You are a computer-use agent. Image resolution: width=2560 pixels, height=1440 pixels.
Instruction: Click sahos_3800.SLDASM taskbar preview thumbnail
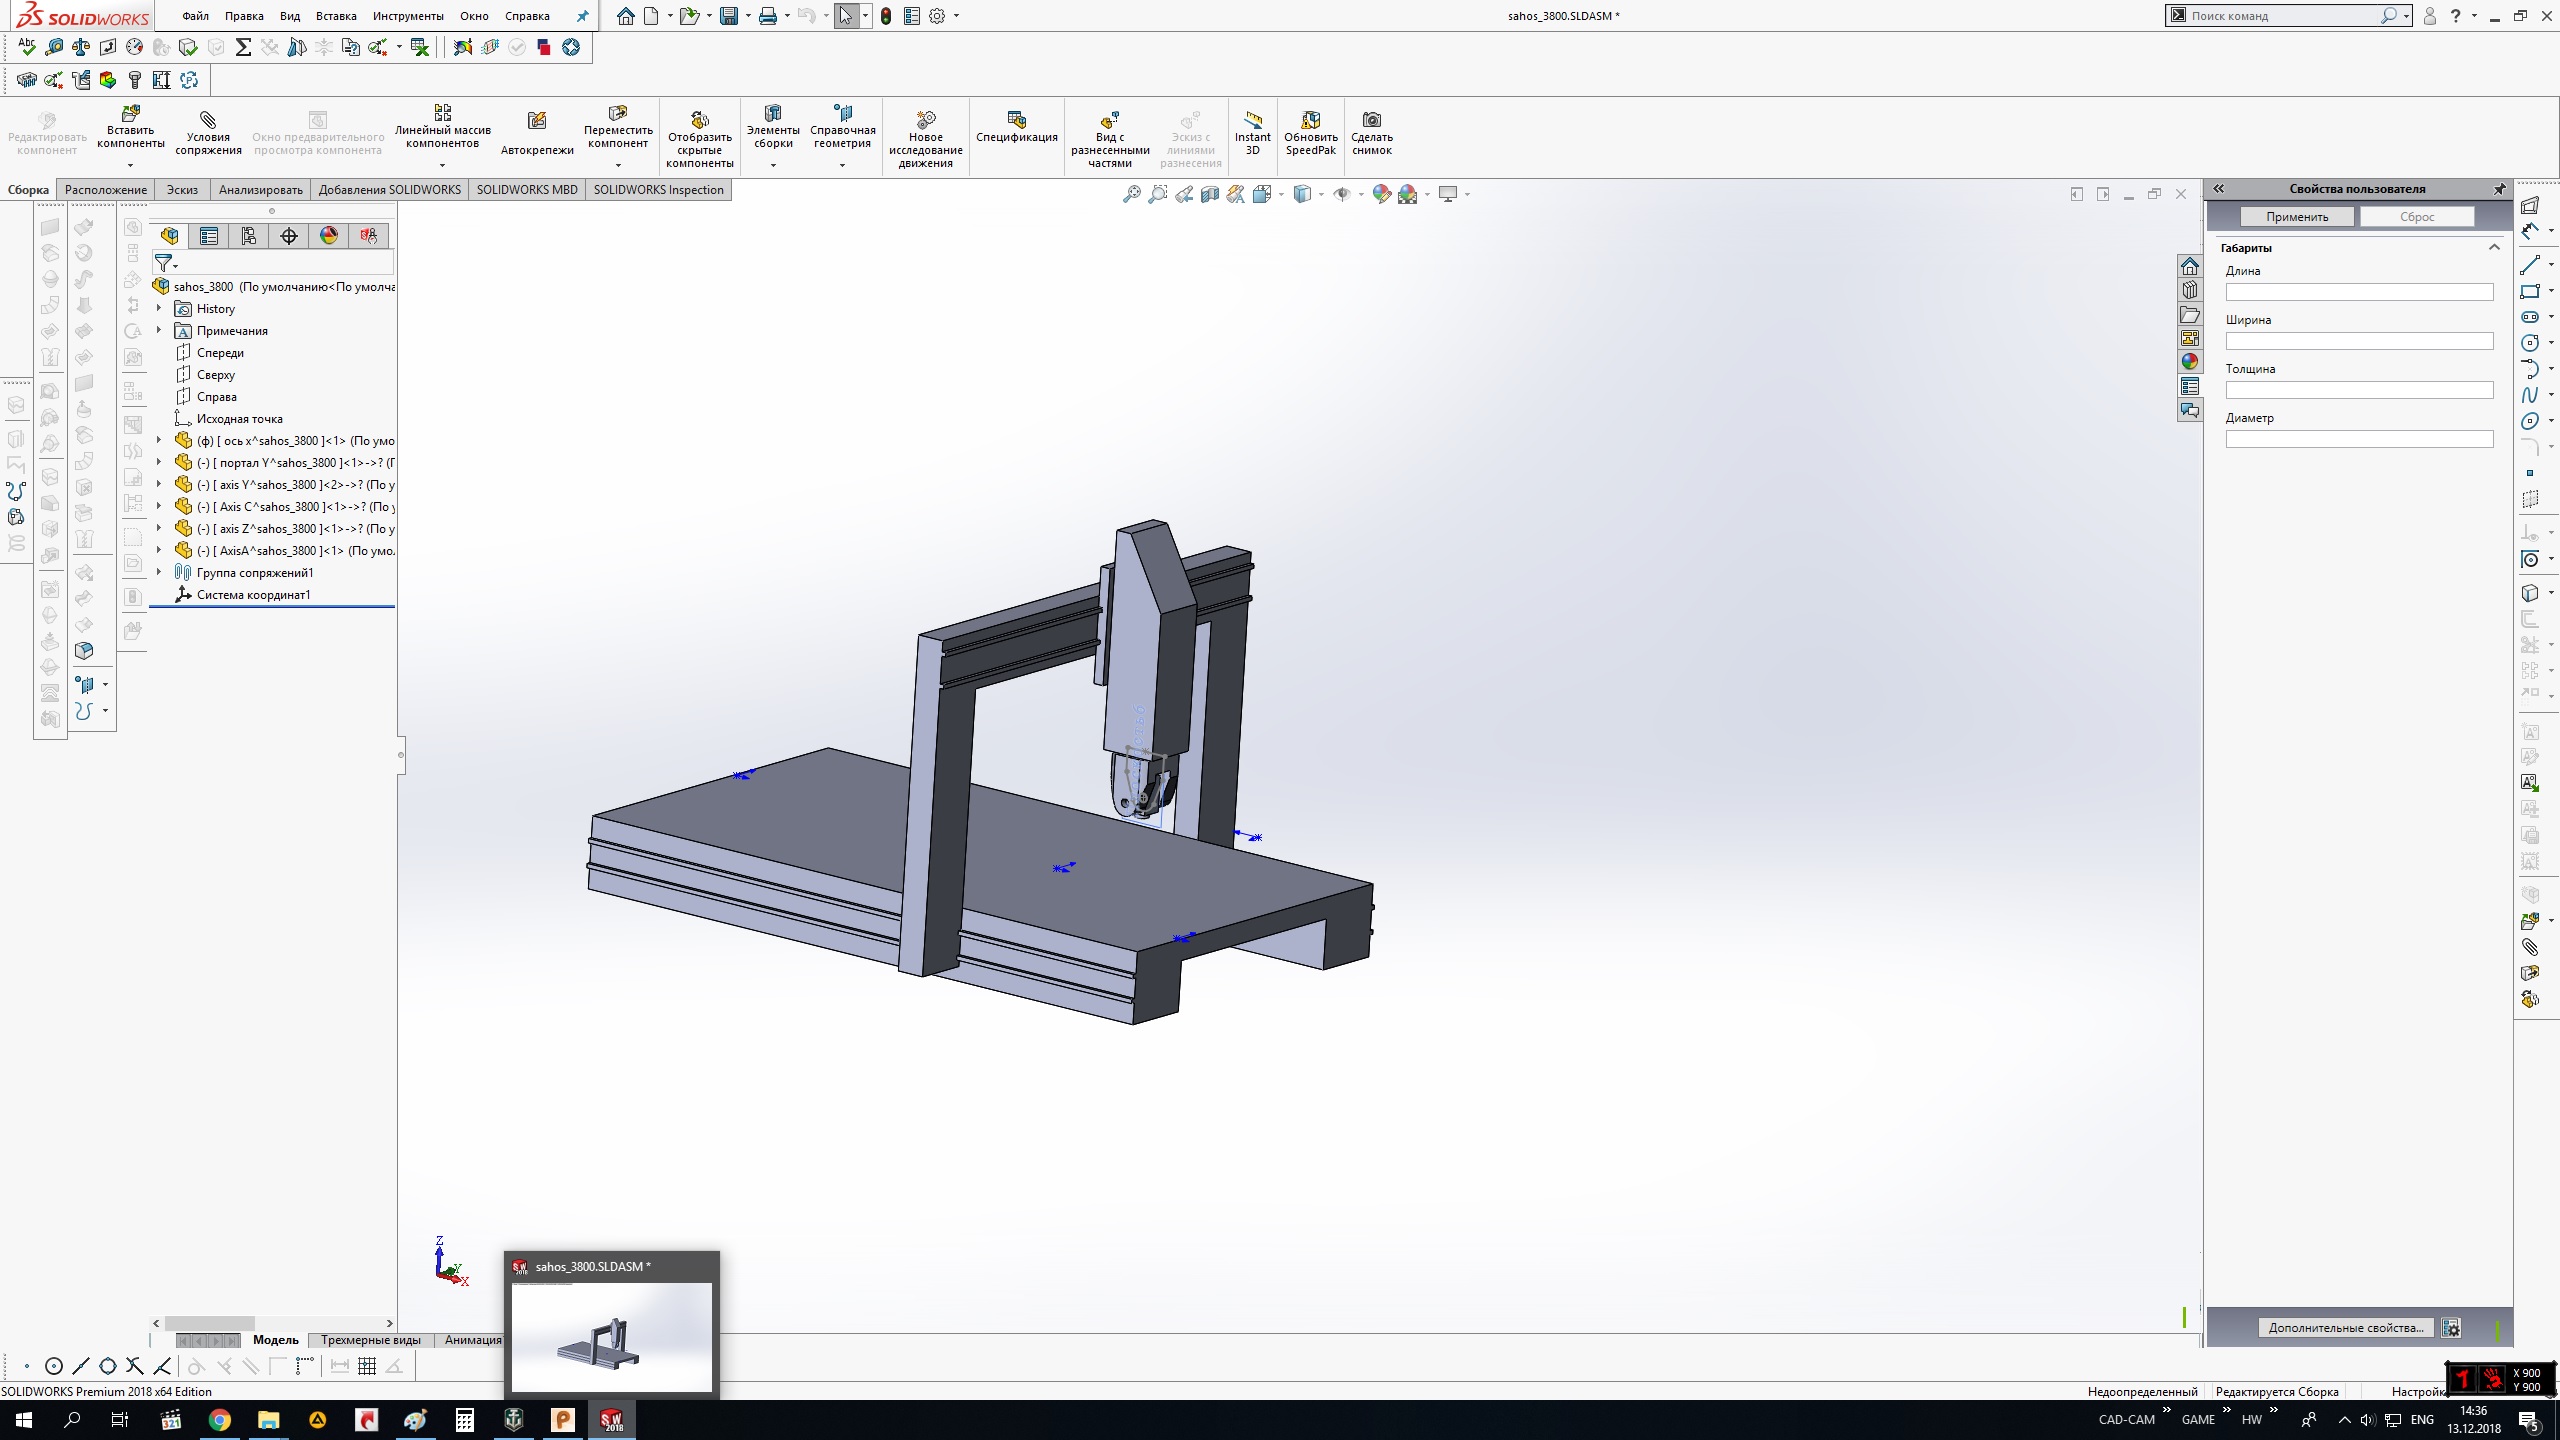point(612,1336)
